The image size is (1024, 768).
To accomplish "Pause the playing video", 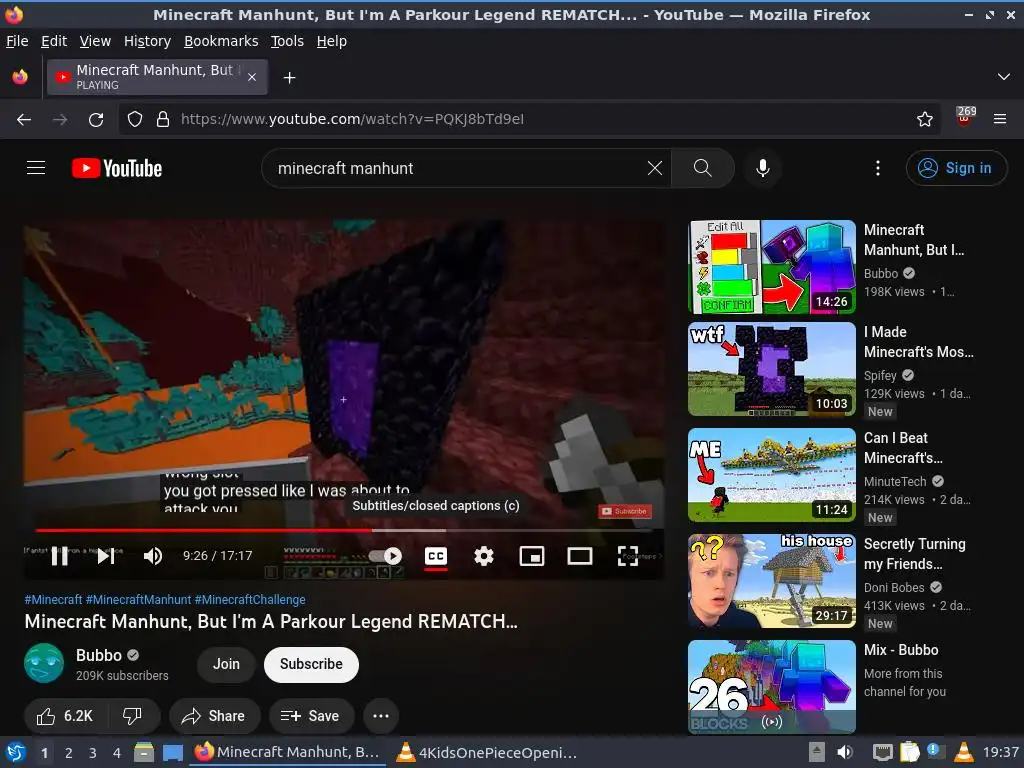I will point(59,556).
